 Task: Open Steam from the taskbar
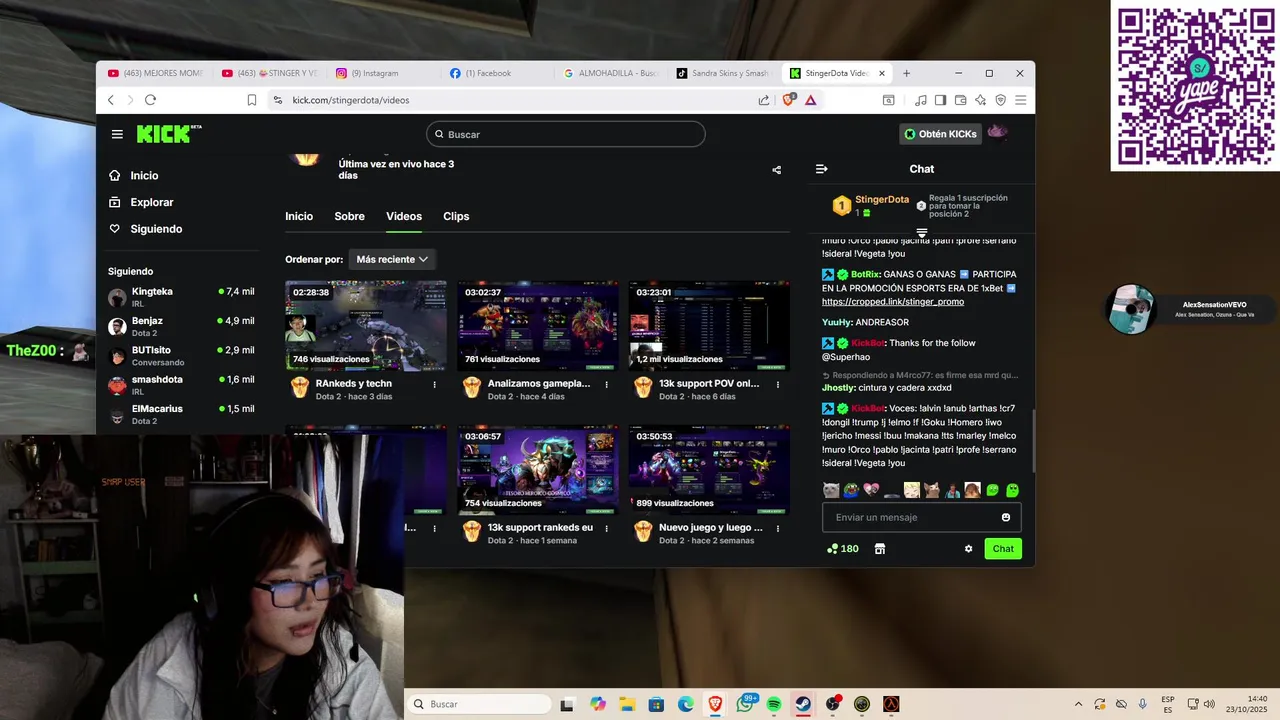[x=803, y=704]
